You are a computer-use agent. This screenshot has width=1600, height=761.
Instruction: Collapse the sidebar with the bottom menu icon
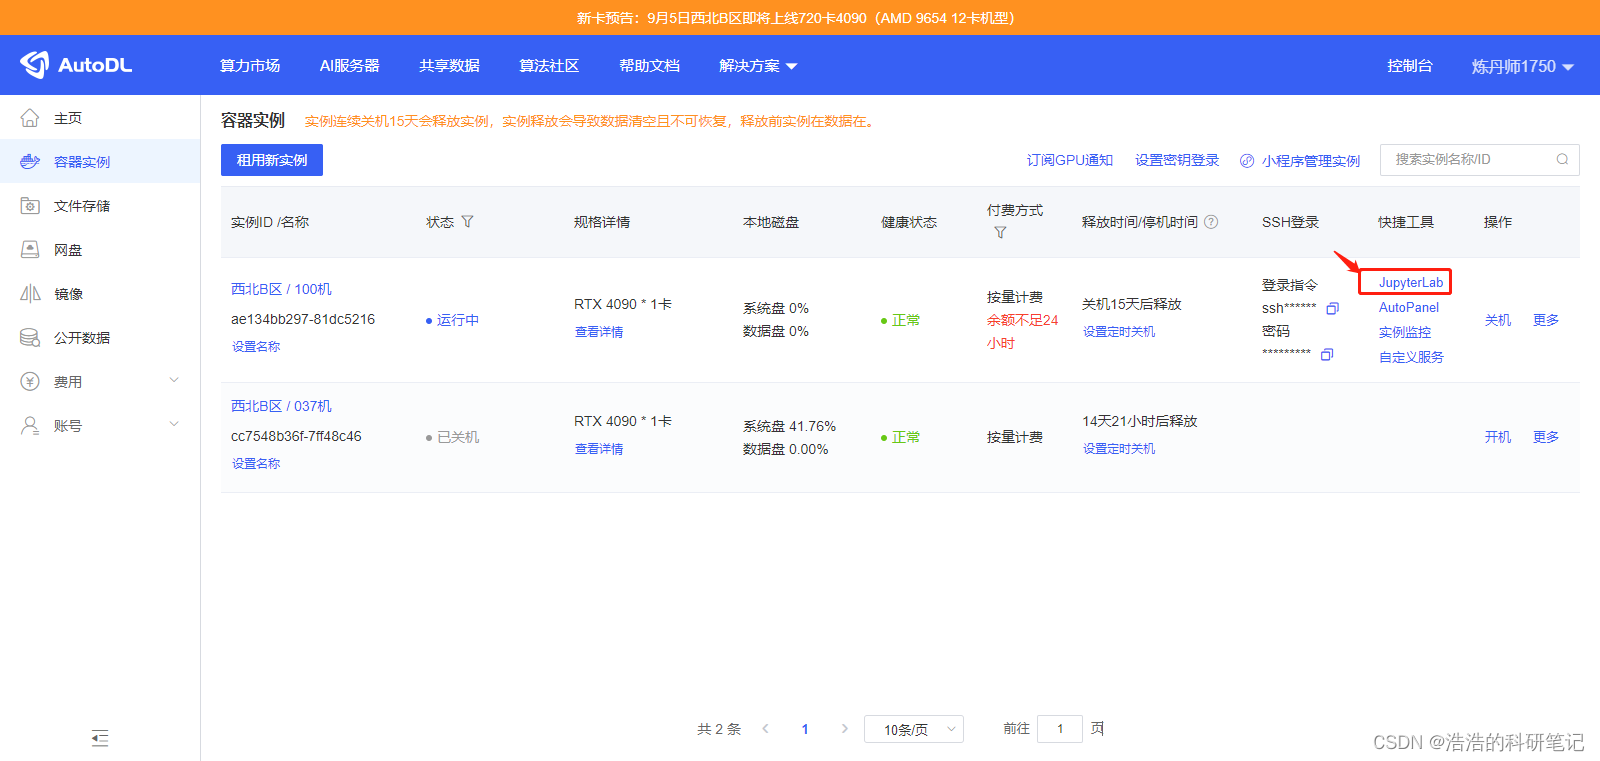point(100,739)
